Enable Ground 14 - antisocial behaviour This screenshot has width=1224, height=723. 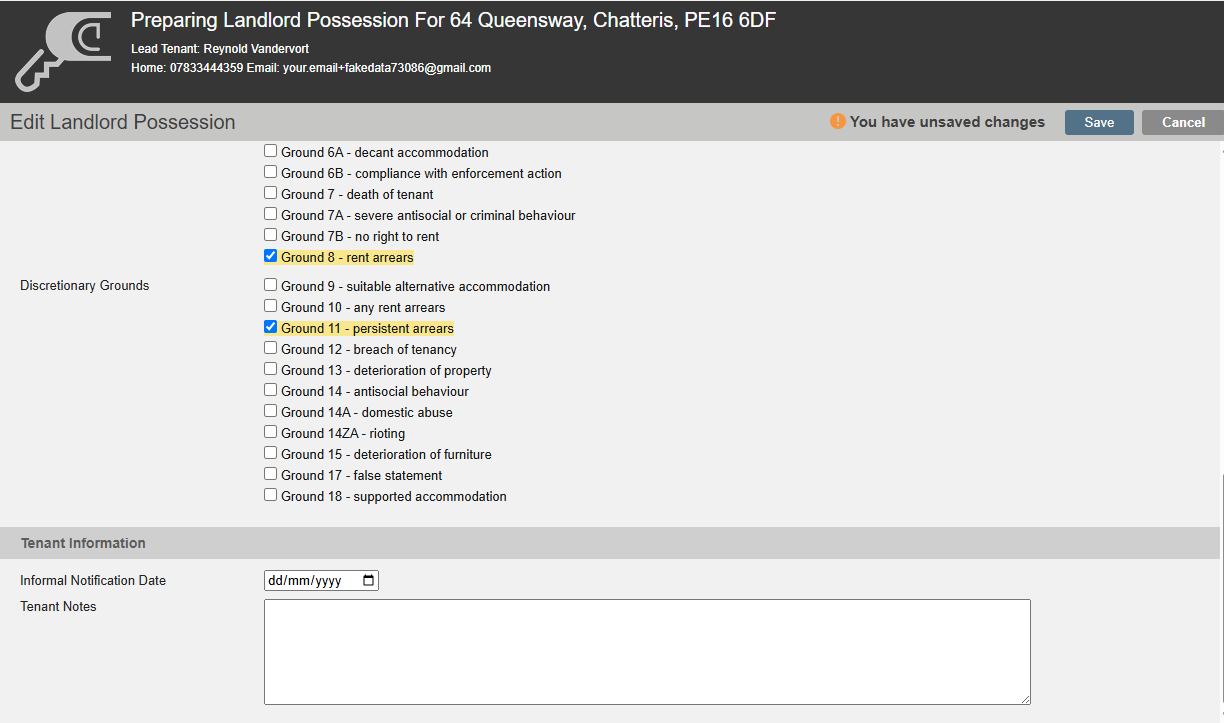[270, 390]
